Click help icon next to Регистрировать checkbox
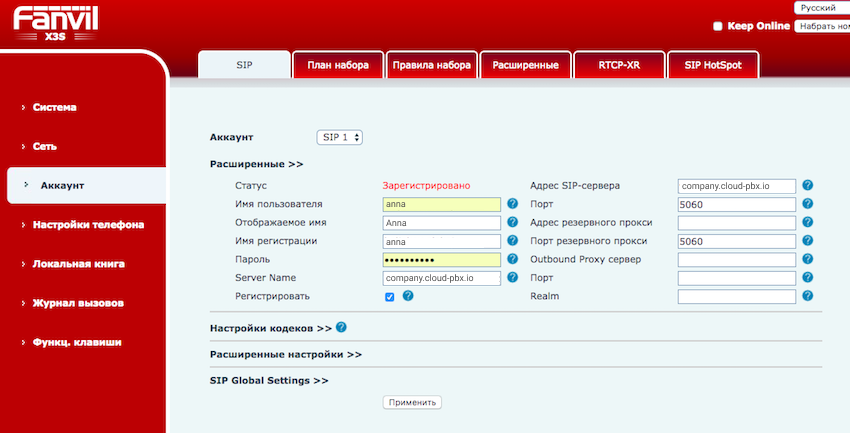Image resolution: width=850 pixels, height=433 pixels. click(408, 296)
